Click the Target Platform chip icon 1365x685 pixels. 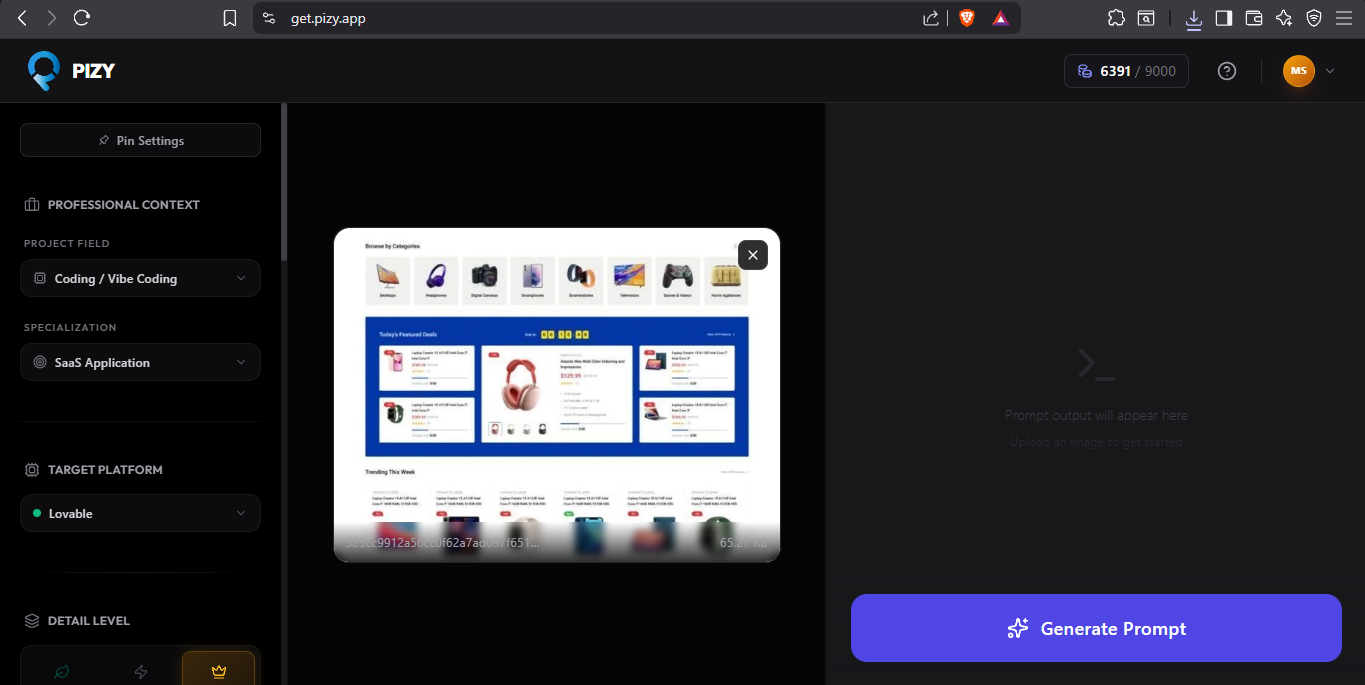pos(31,469)
